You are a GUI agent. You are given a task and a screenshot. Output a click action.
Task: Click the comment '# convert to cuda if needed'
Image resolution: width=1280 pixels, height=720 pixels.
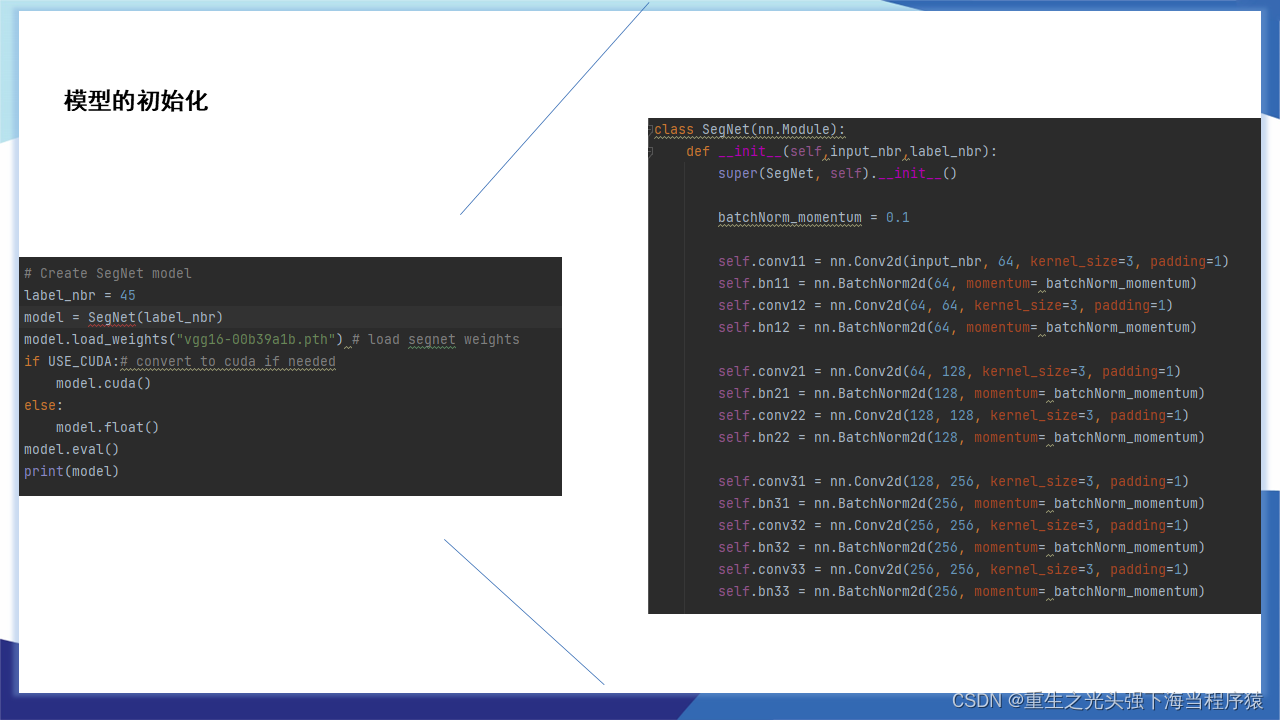[x=228, y=361]
